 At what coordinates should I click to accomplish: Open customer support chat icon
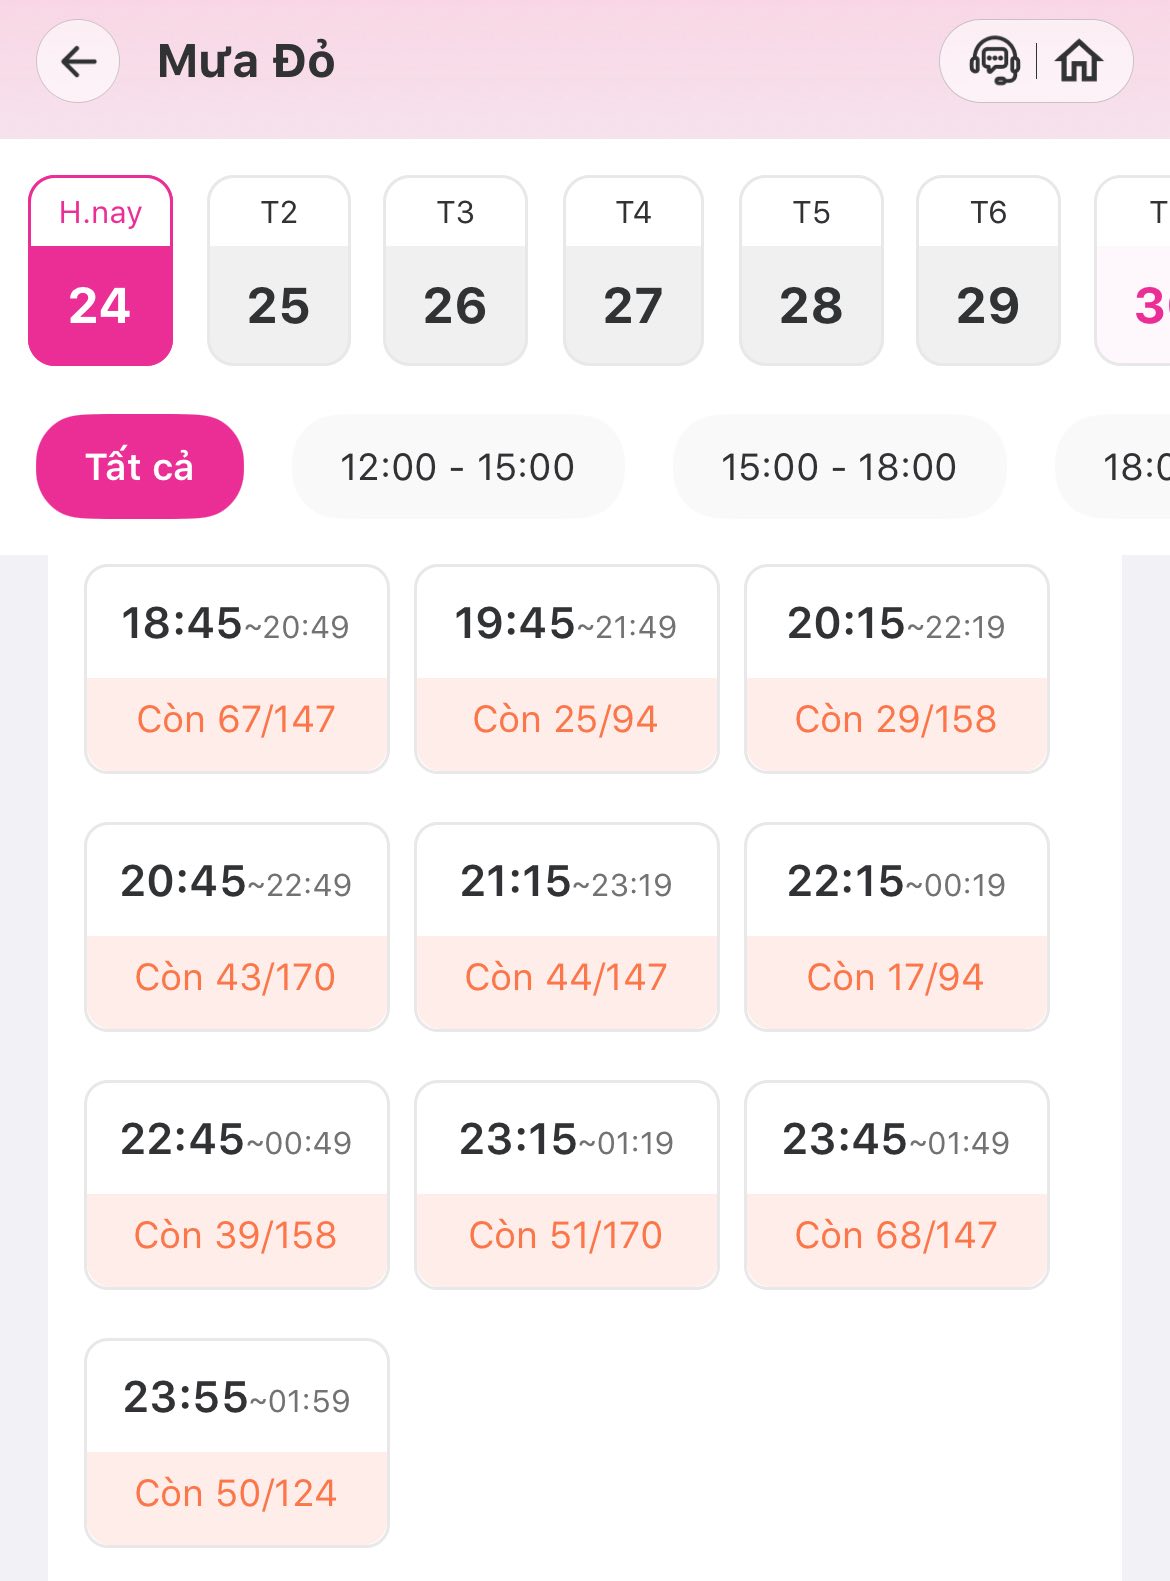[994, 62]
